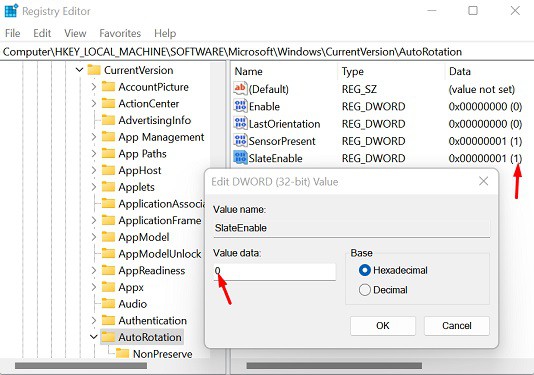
Task: Minimize the Registry Editor window
Action: (432, 11)
